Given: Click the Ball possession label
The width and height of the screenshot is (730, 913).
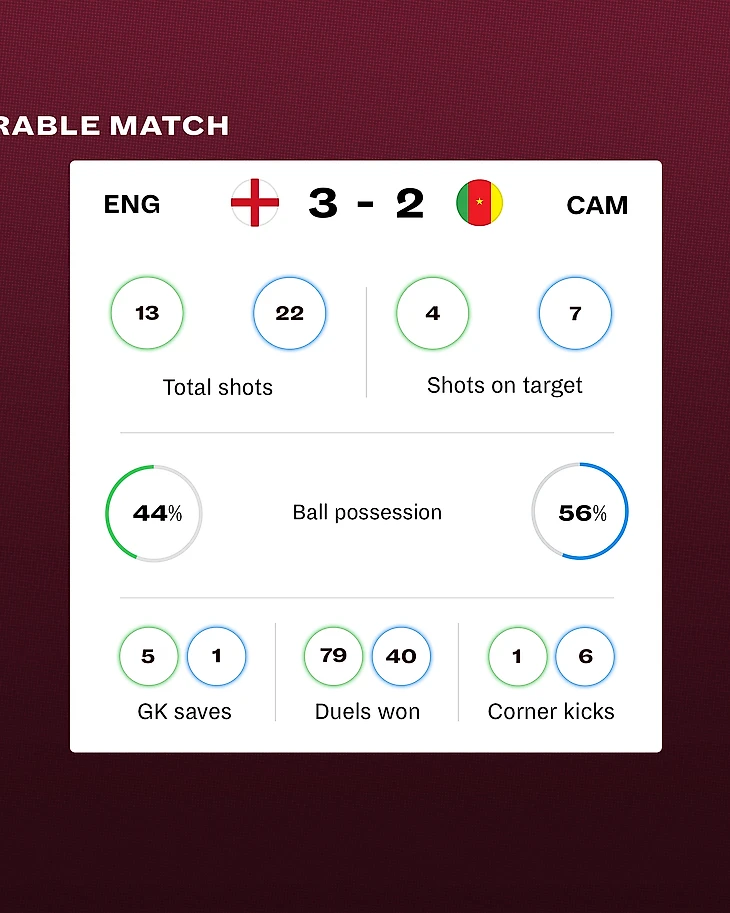Looking at the screenshot, I should 367,512.
